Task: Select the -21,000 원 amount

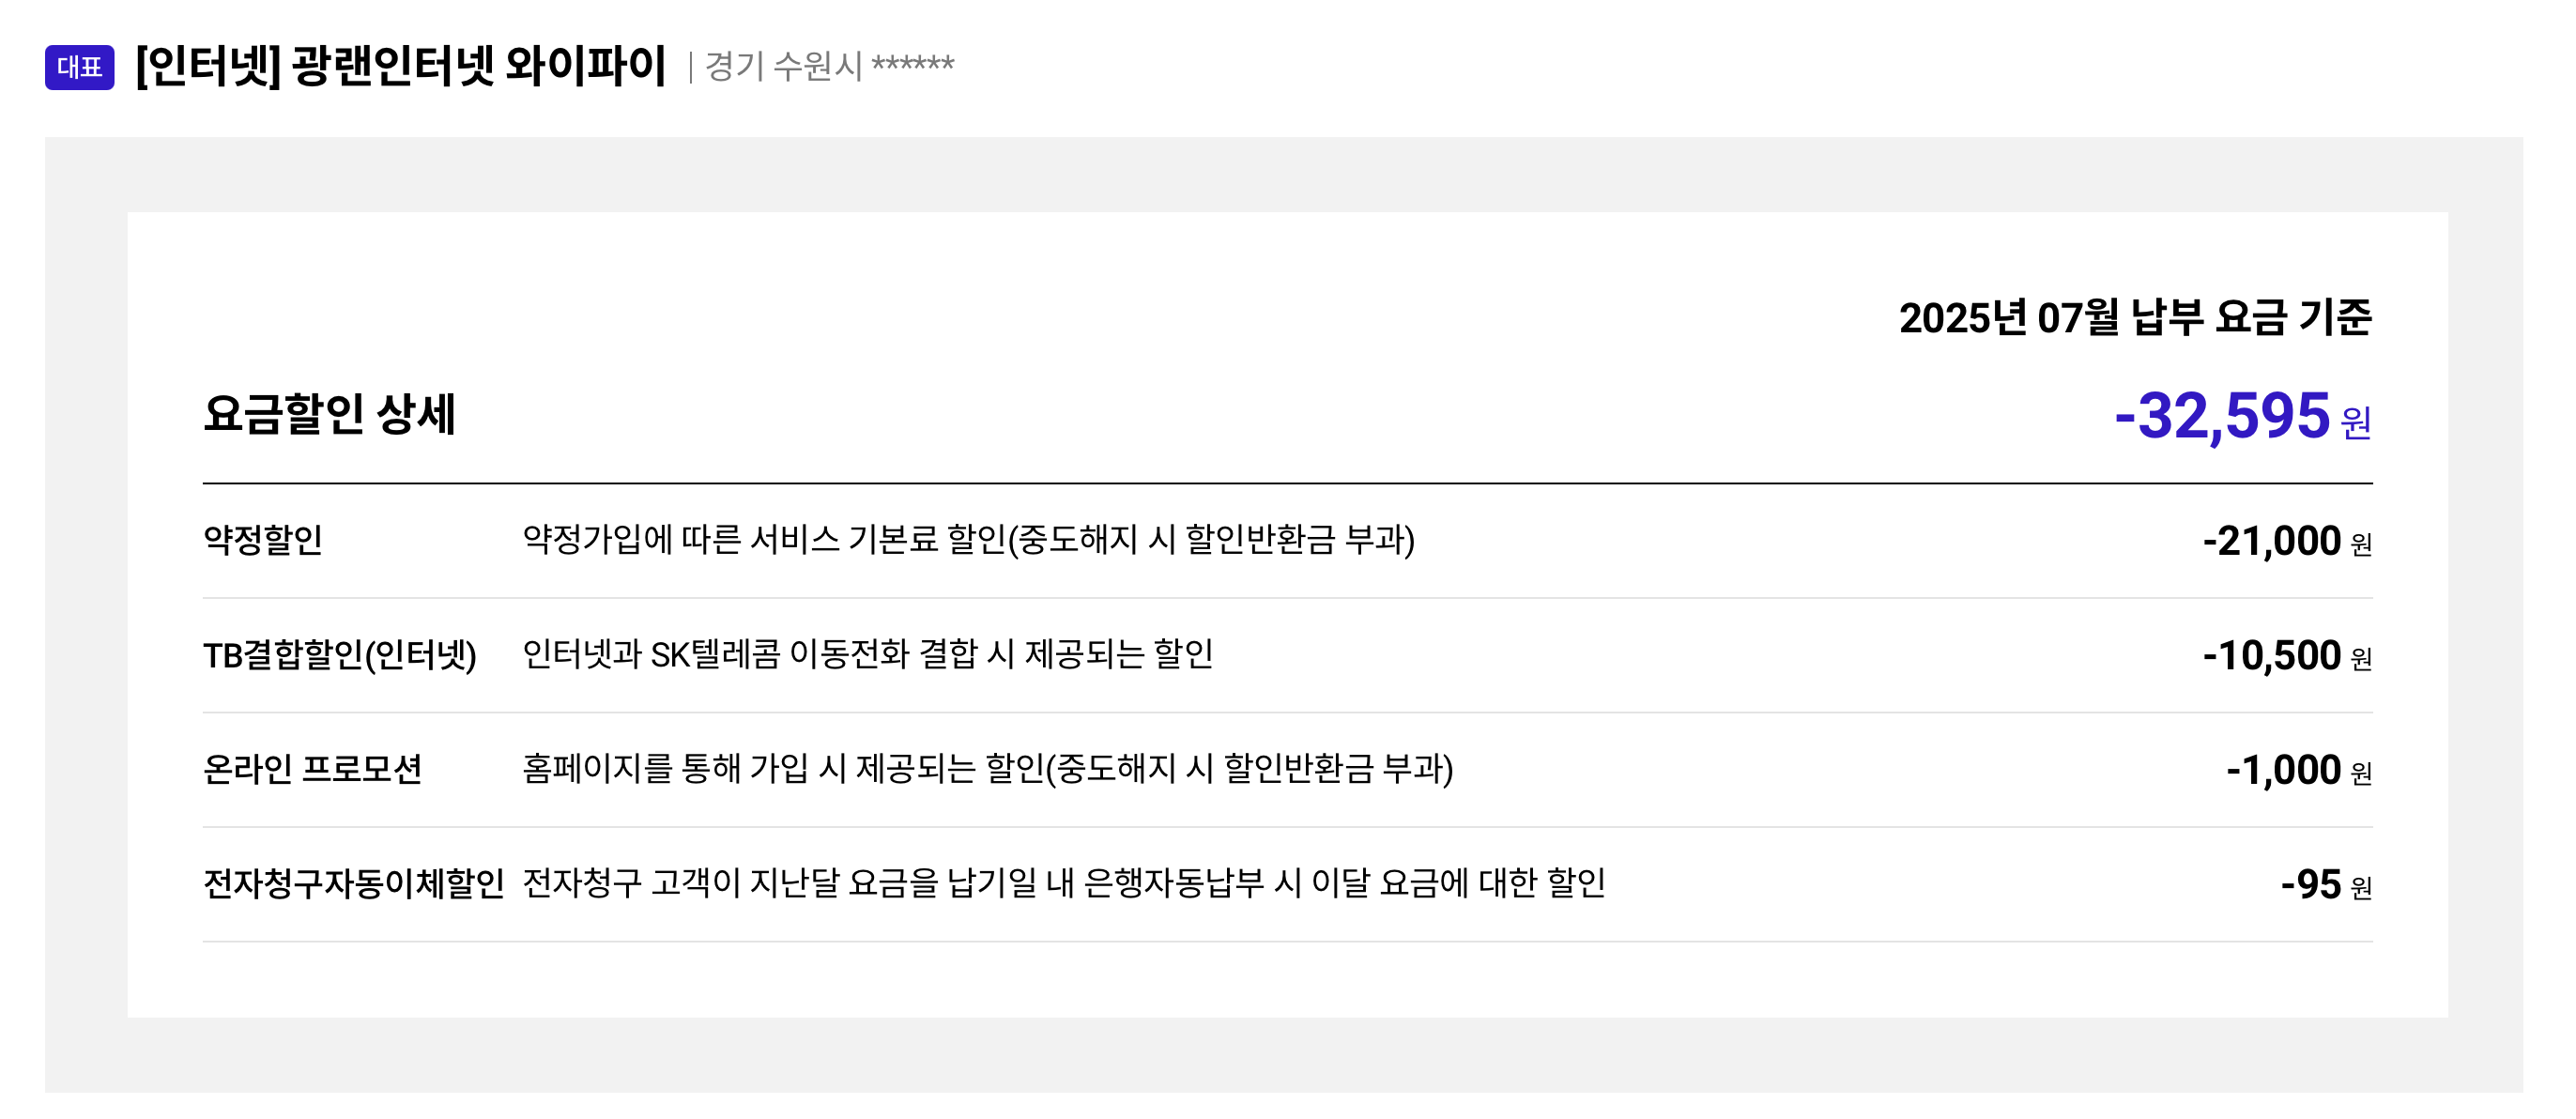Action: click(2287, 541)
